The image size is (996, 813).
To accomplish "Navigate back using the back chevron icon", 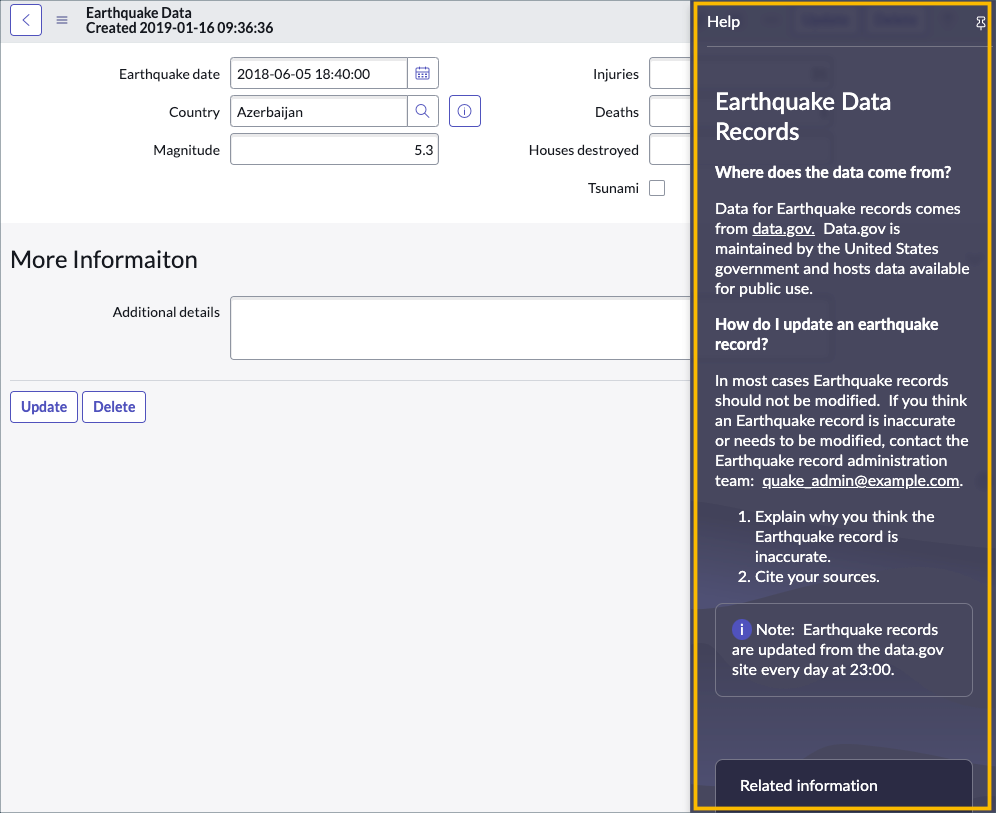I will (x=26, y=20).
